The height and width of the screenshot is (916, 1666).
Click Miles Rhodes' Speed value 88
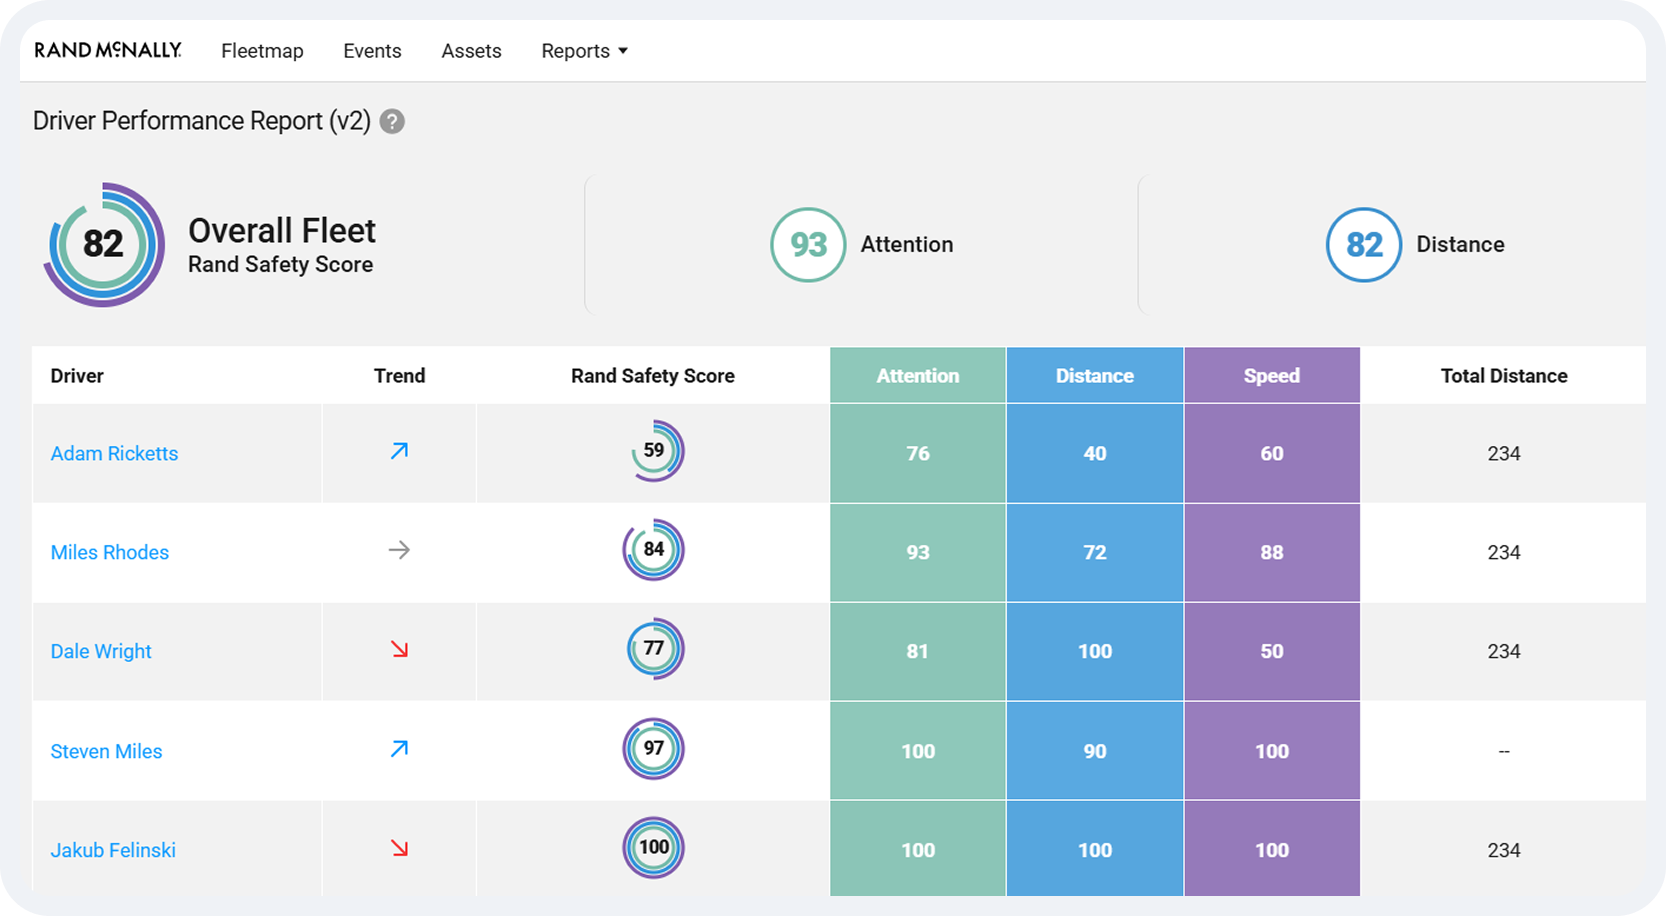pyautogui.click(x=1272, y=552)
